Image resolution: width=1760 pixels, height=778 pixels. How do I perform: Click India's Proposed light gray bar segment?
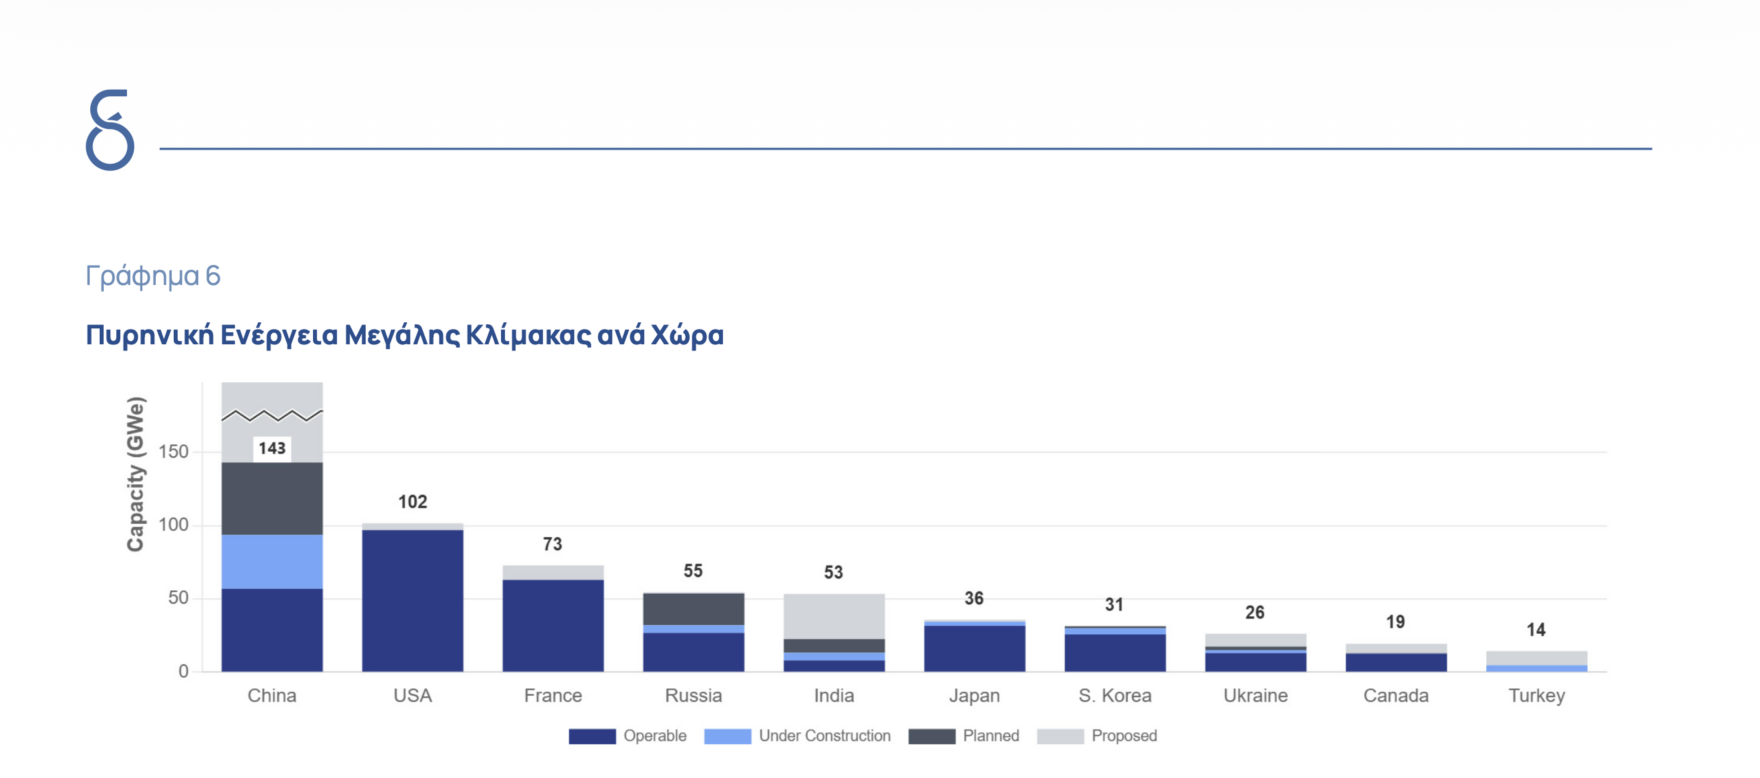tap(834, 616)
